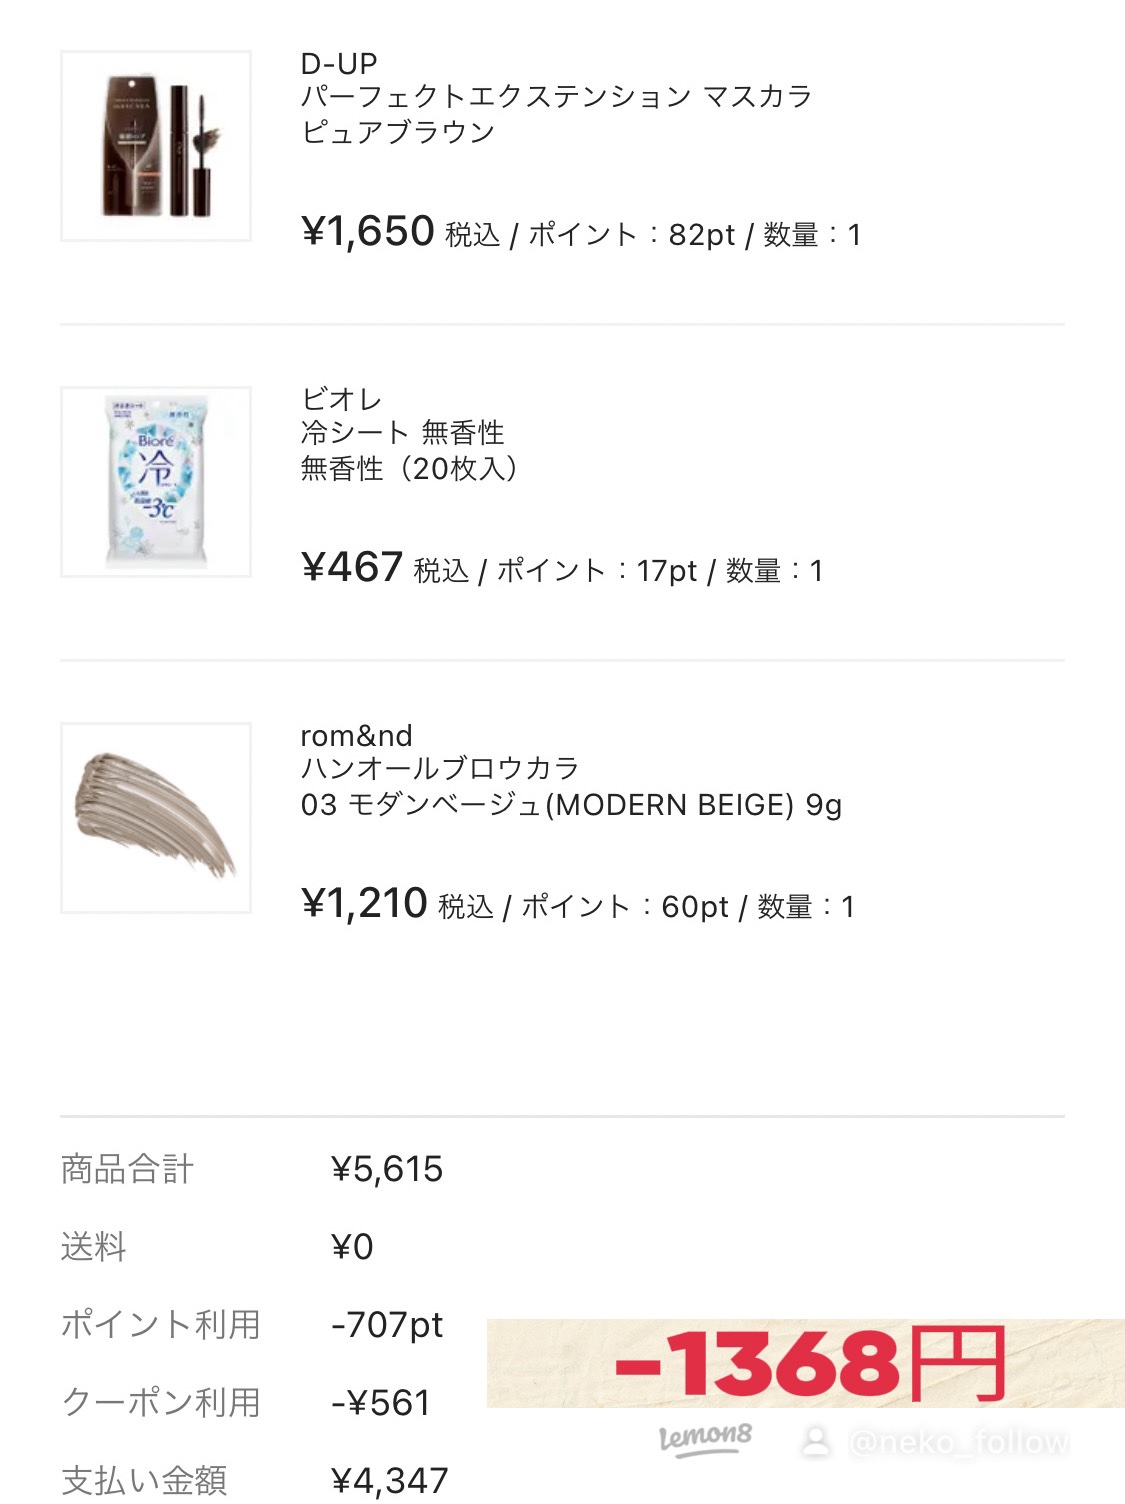Click the クーポン利用 -¥561 value
The image size is (1125, 1504).
(381, 1403)
